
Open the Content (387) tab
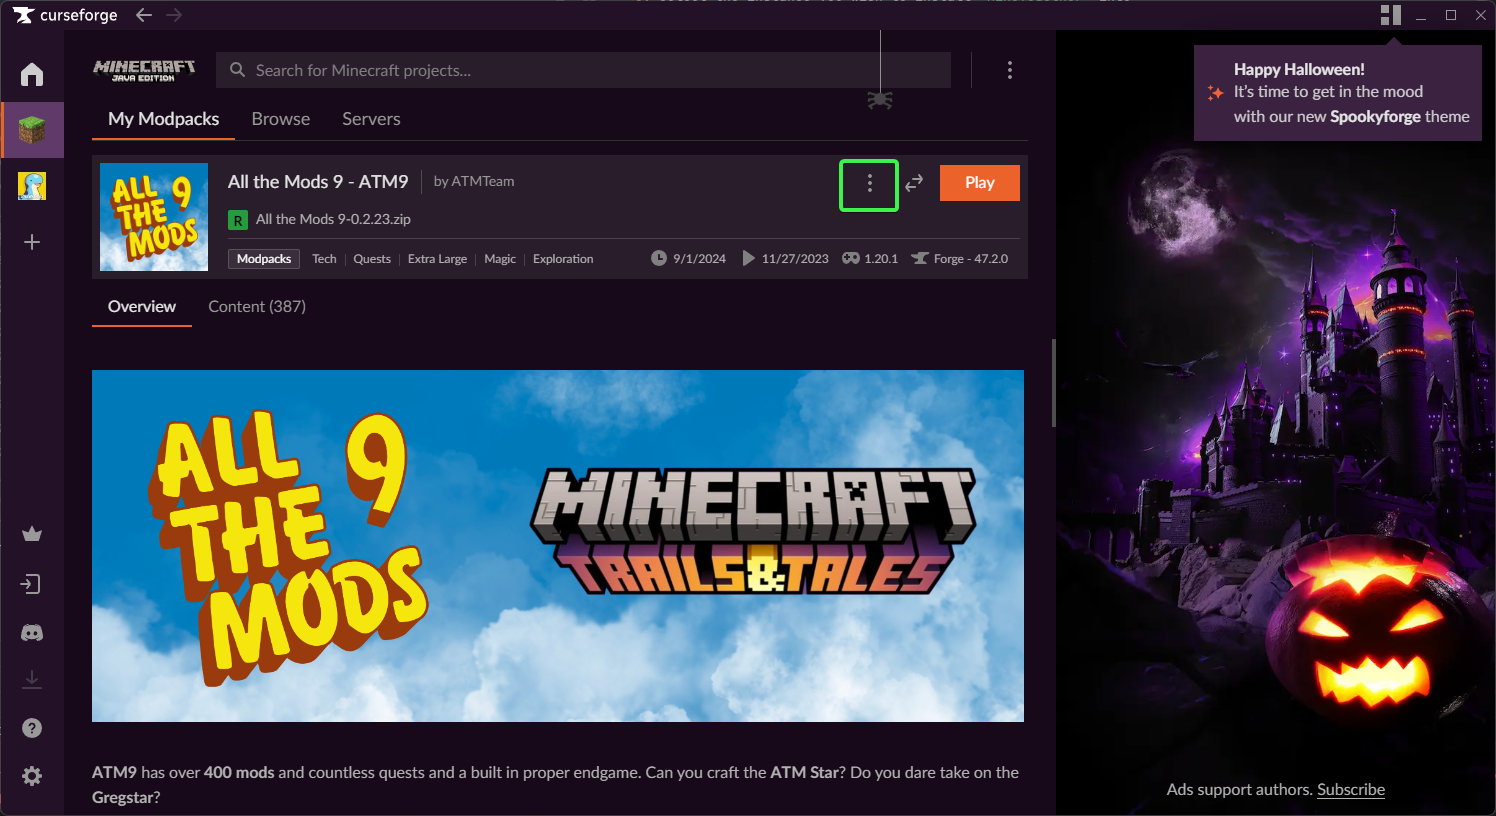click(257, 307)
